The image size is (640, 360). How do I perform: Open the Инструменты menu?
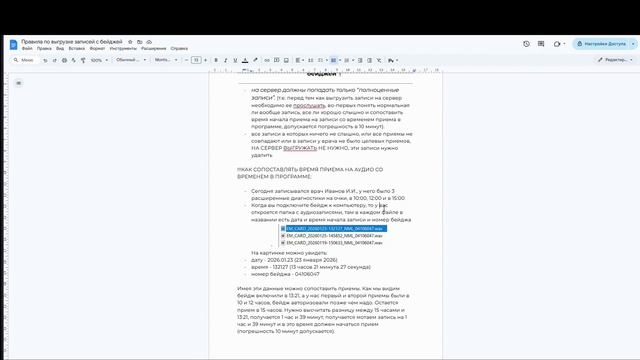tap(123, 49)
